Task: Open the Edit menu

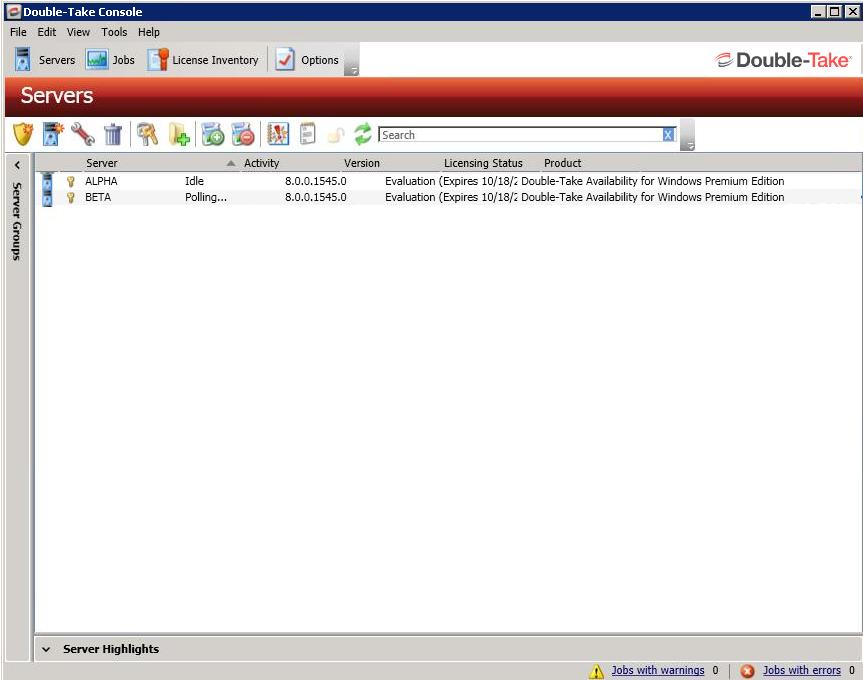Action: click(x=47, y=32)
